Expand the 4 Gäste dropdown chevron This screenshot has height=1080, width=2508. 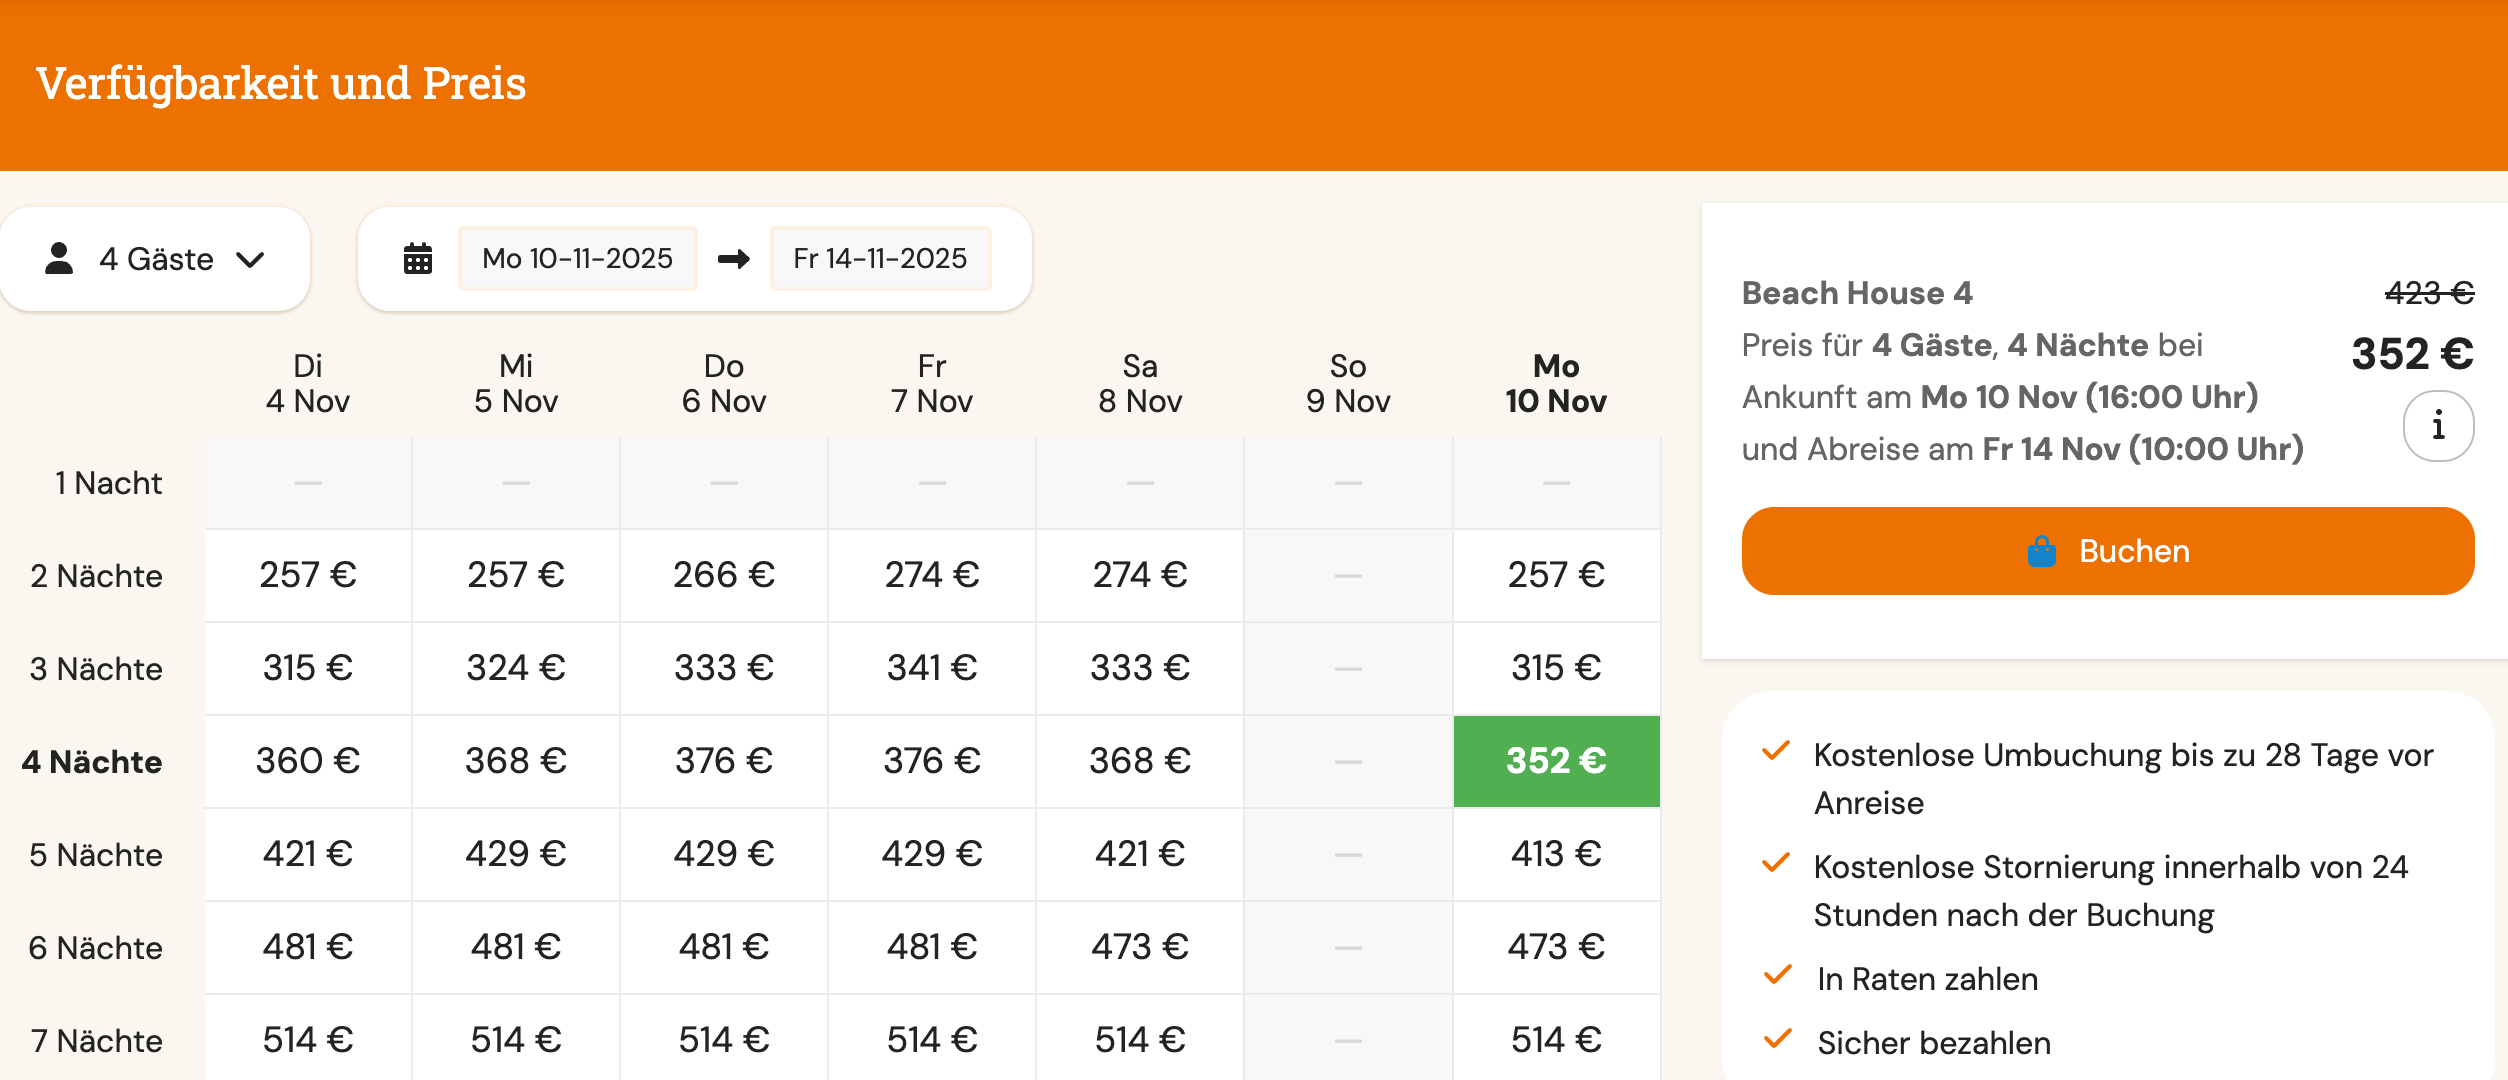(x=250, y=260)
